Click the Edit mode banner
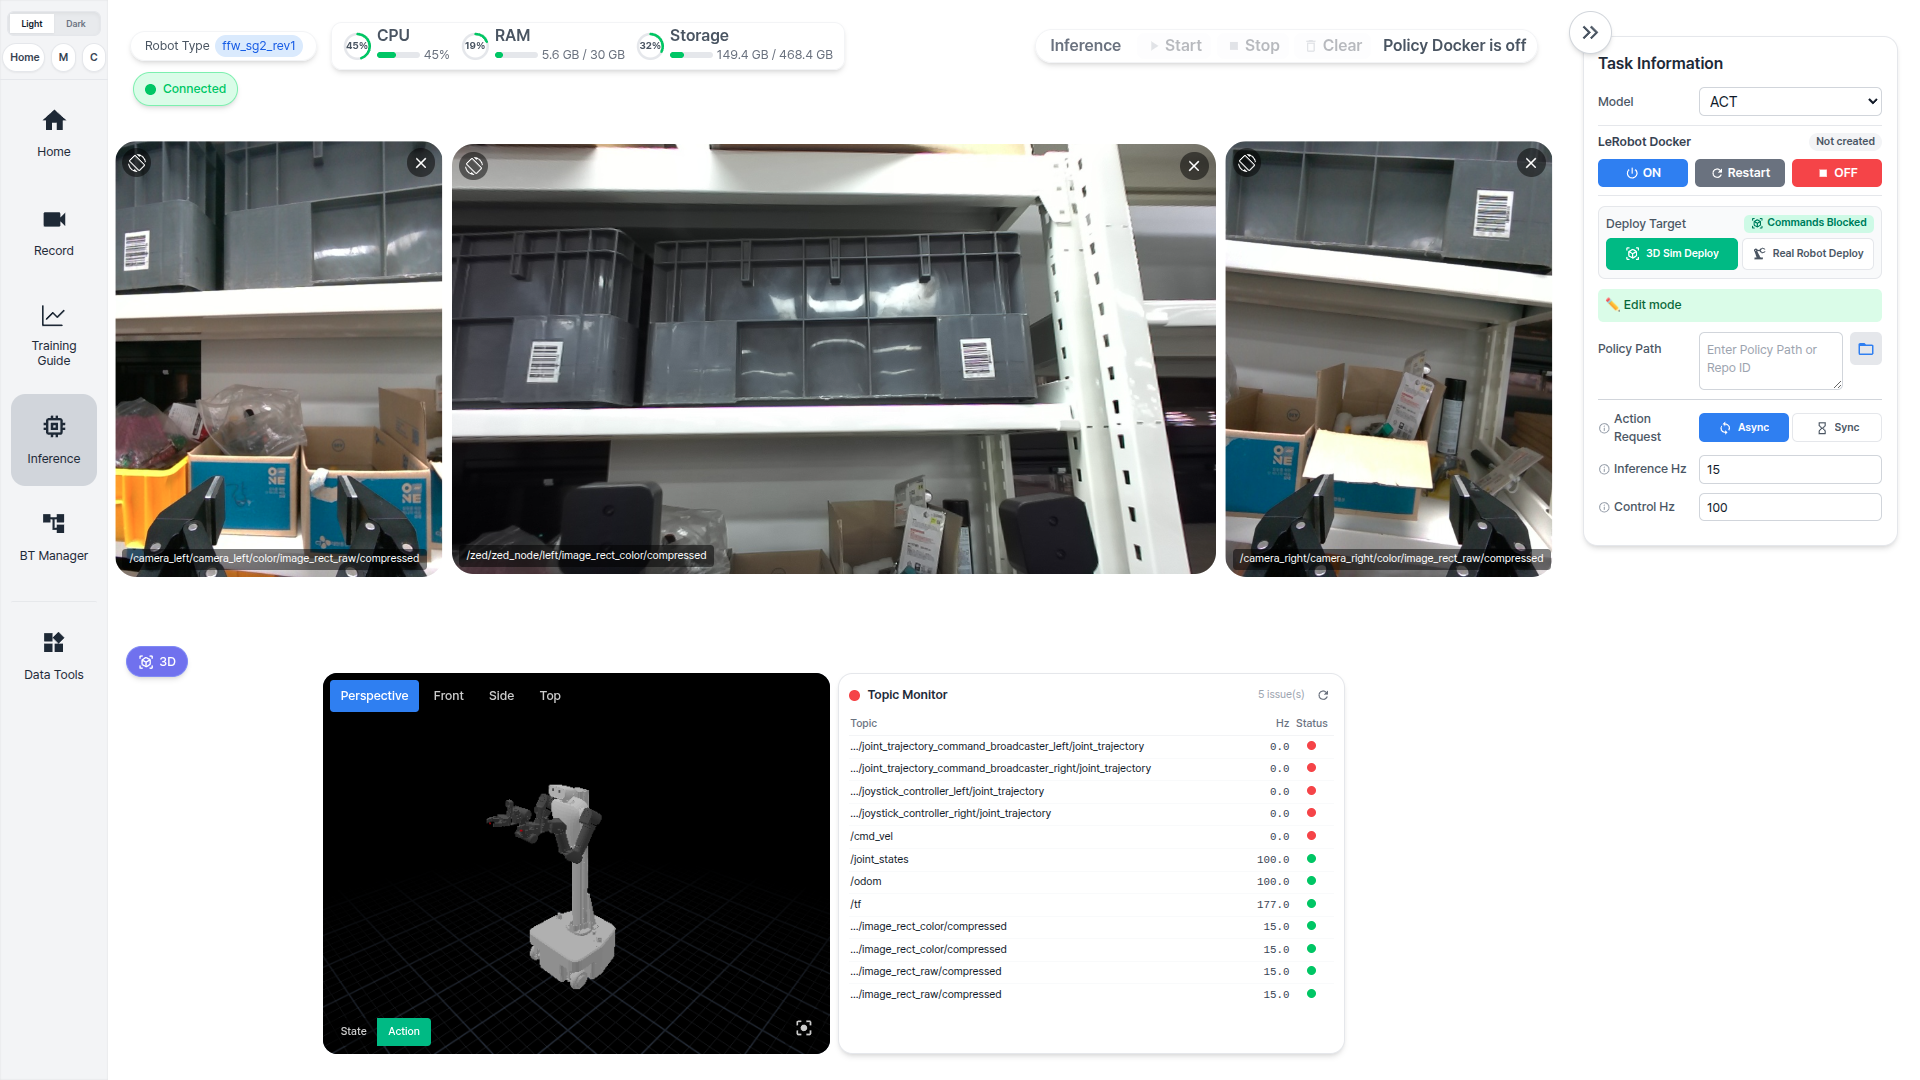1920x1080 pixels. pyautogui.click(x=1740, y=305)
